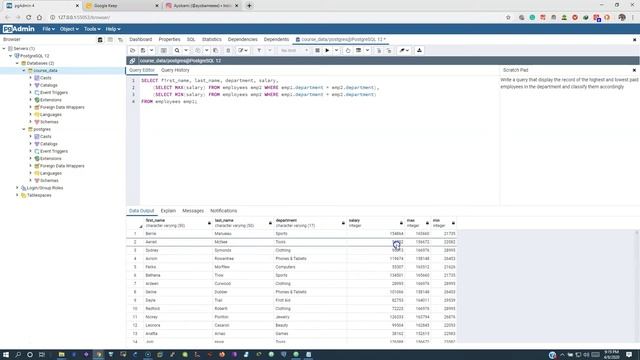Collapse the postgres database node
Viewport: 640px width, 360px height.
[x=24, y=129]
